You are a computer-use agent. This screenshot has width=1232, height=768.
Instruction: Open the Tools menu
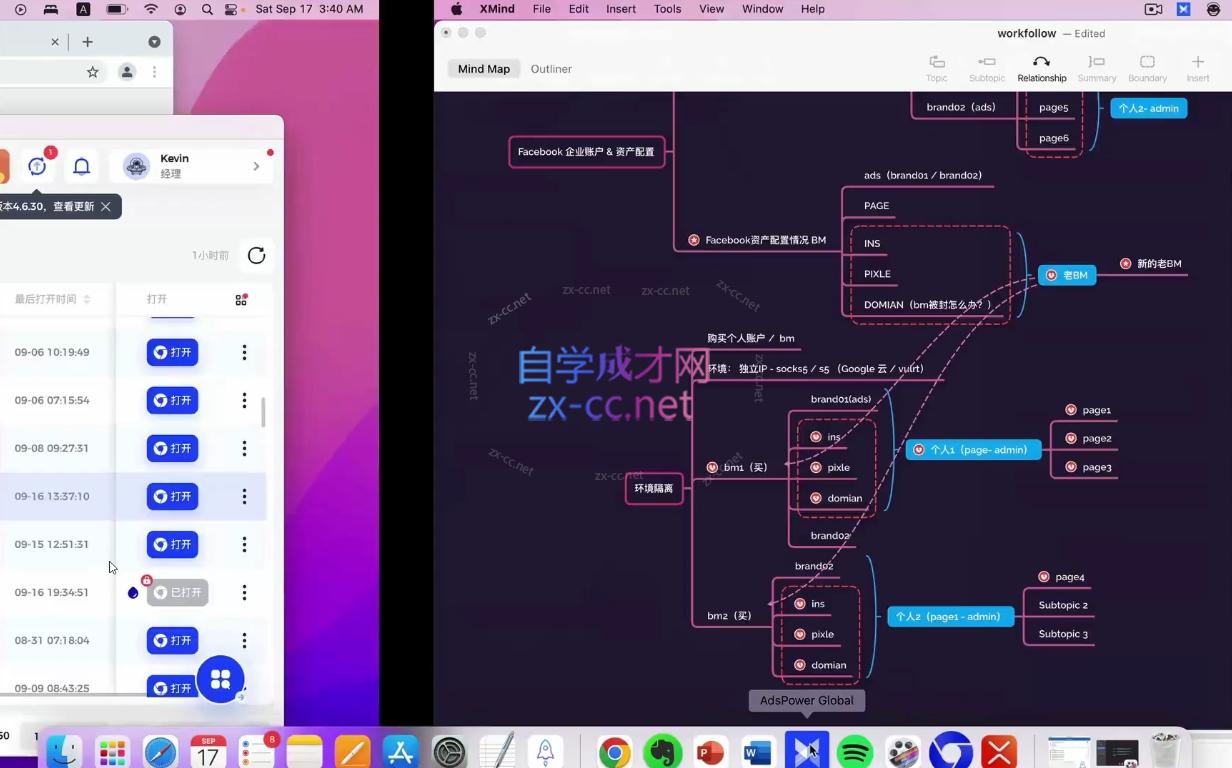coord(667,9)
